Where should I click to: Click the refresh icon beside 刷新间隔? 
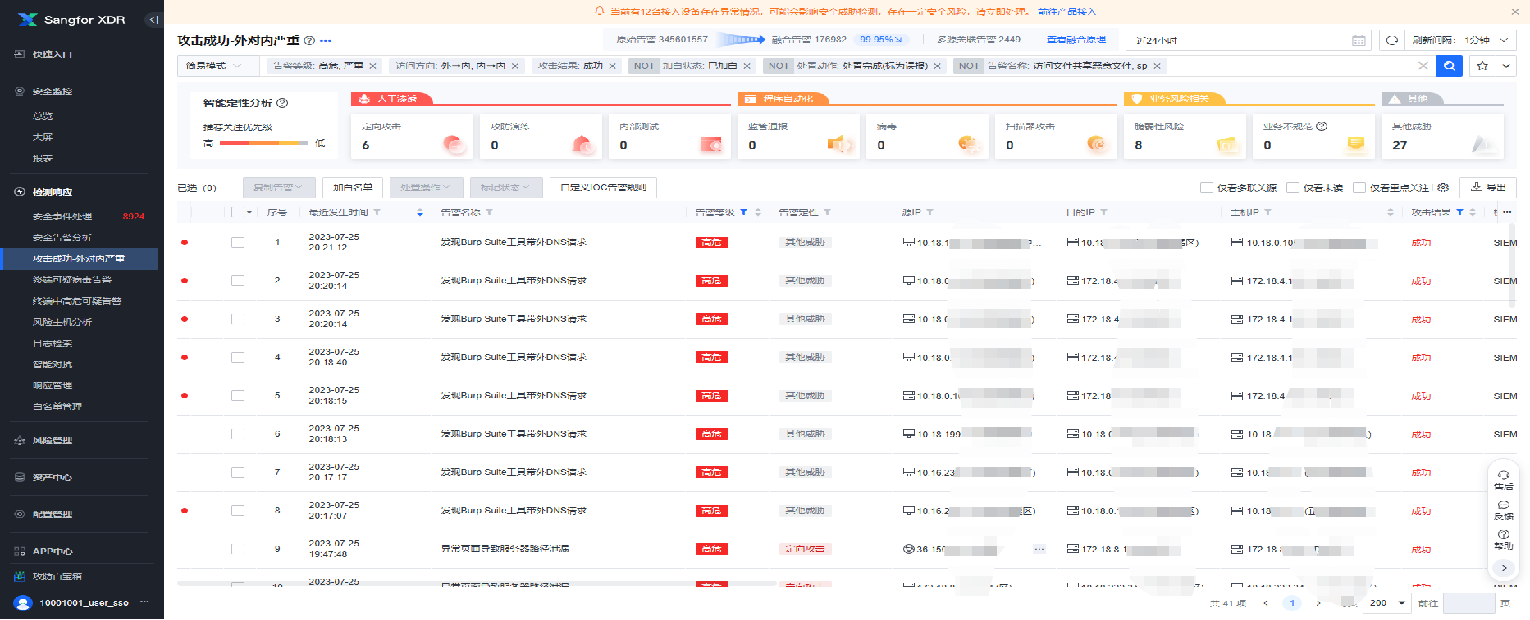(x=1393, y=41)
